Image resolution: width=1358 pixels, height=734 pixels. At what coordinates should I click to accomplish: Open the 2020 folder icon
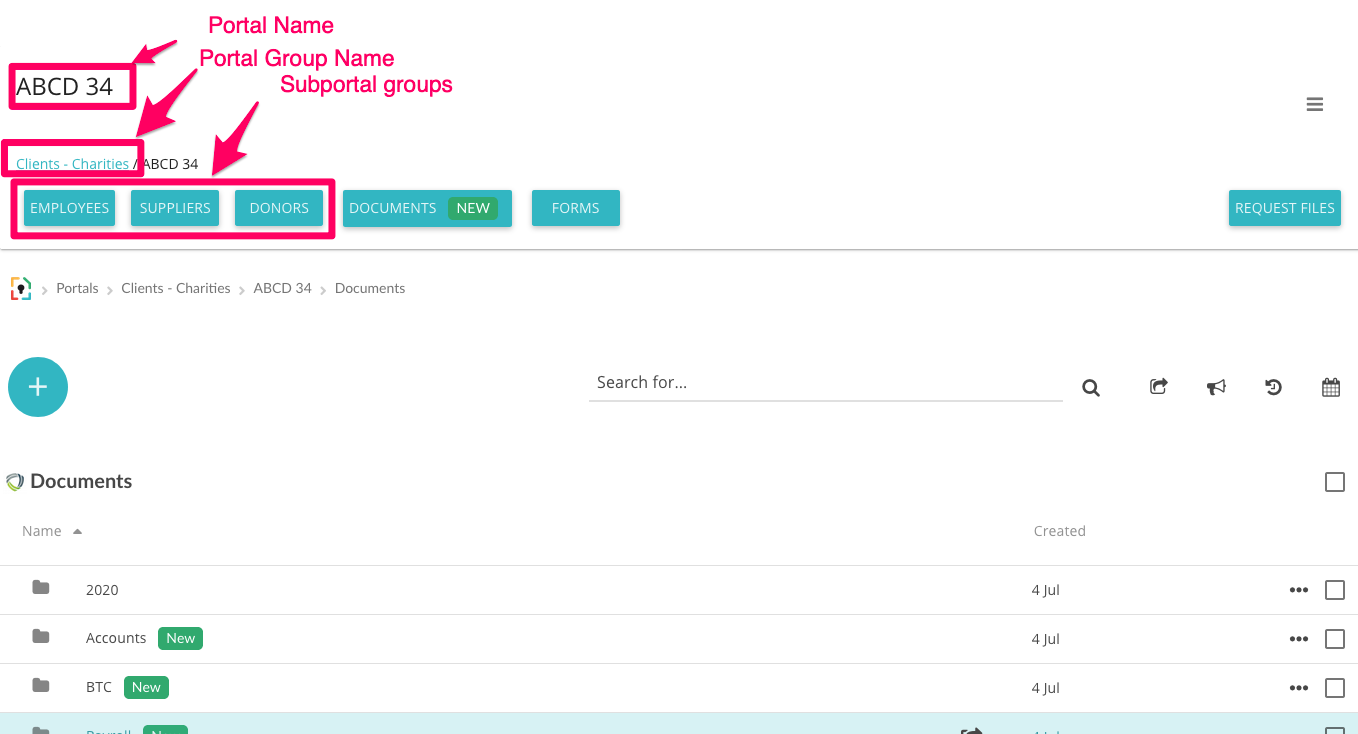coord(41,588)
